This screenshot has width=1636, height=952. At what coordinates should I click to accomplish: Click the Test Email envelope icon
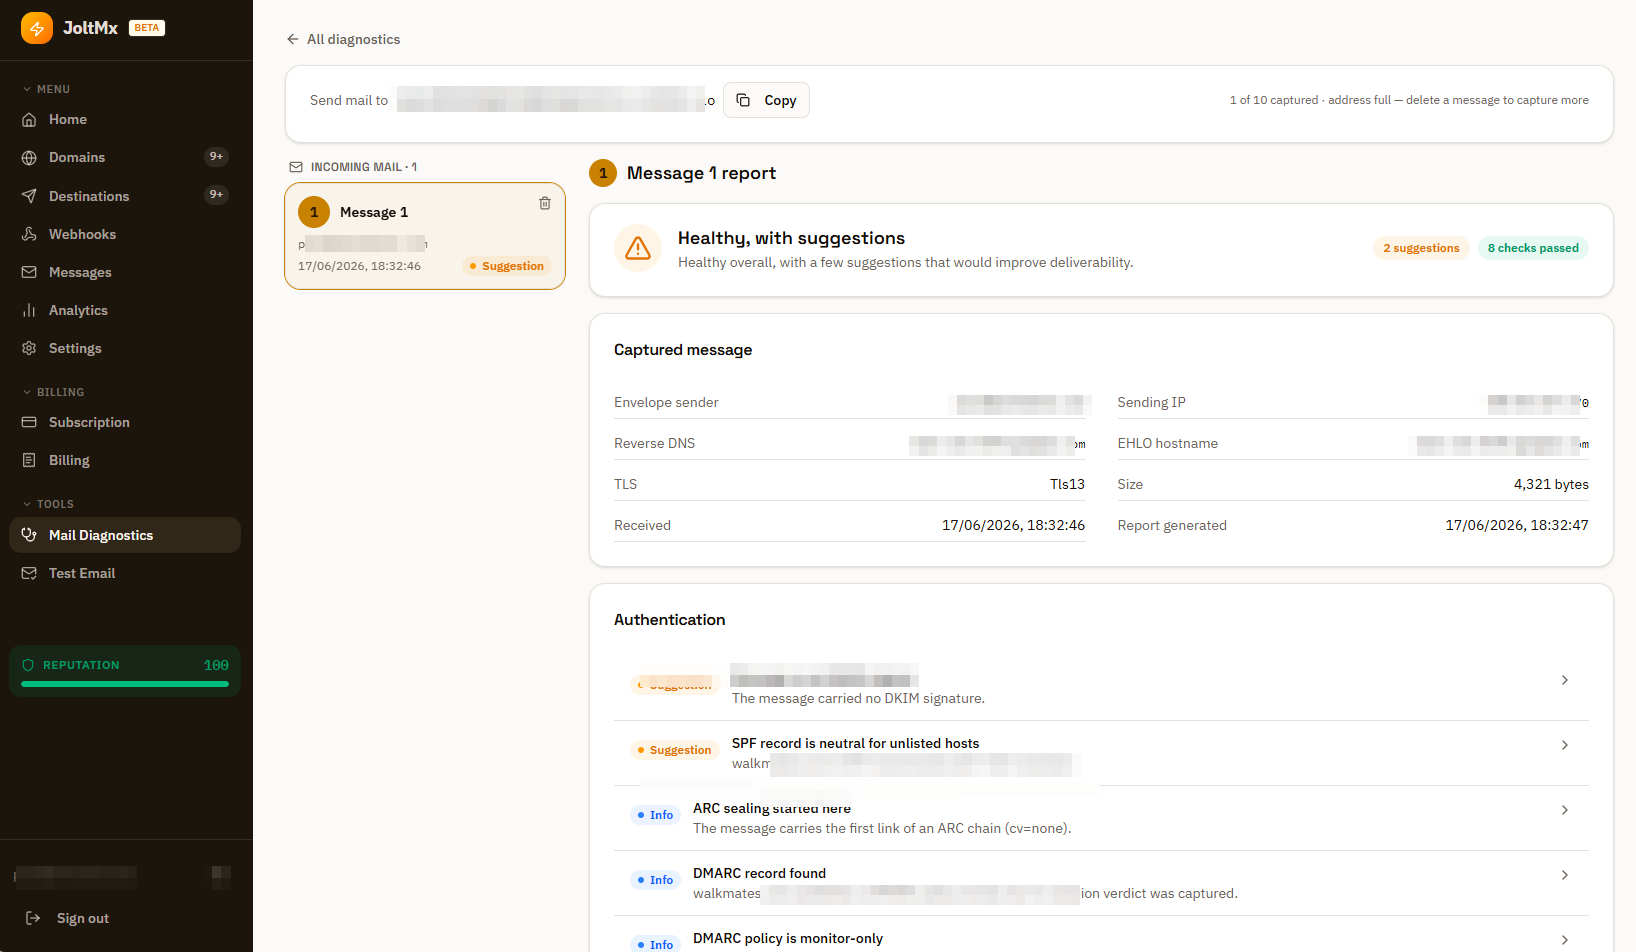click(x=29, y=573)
